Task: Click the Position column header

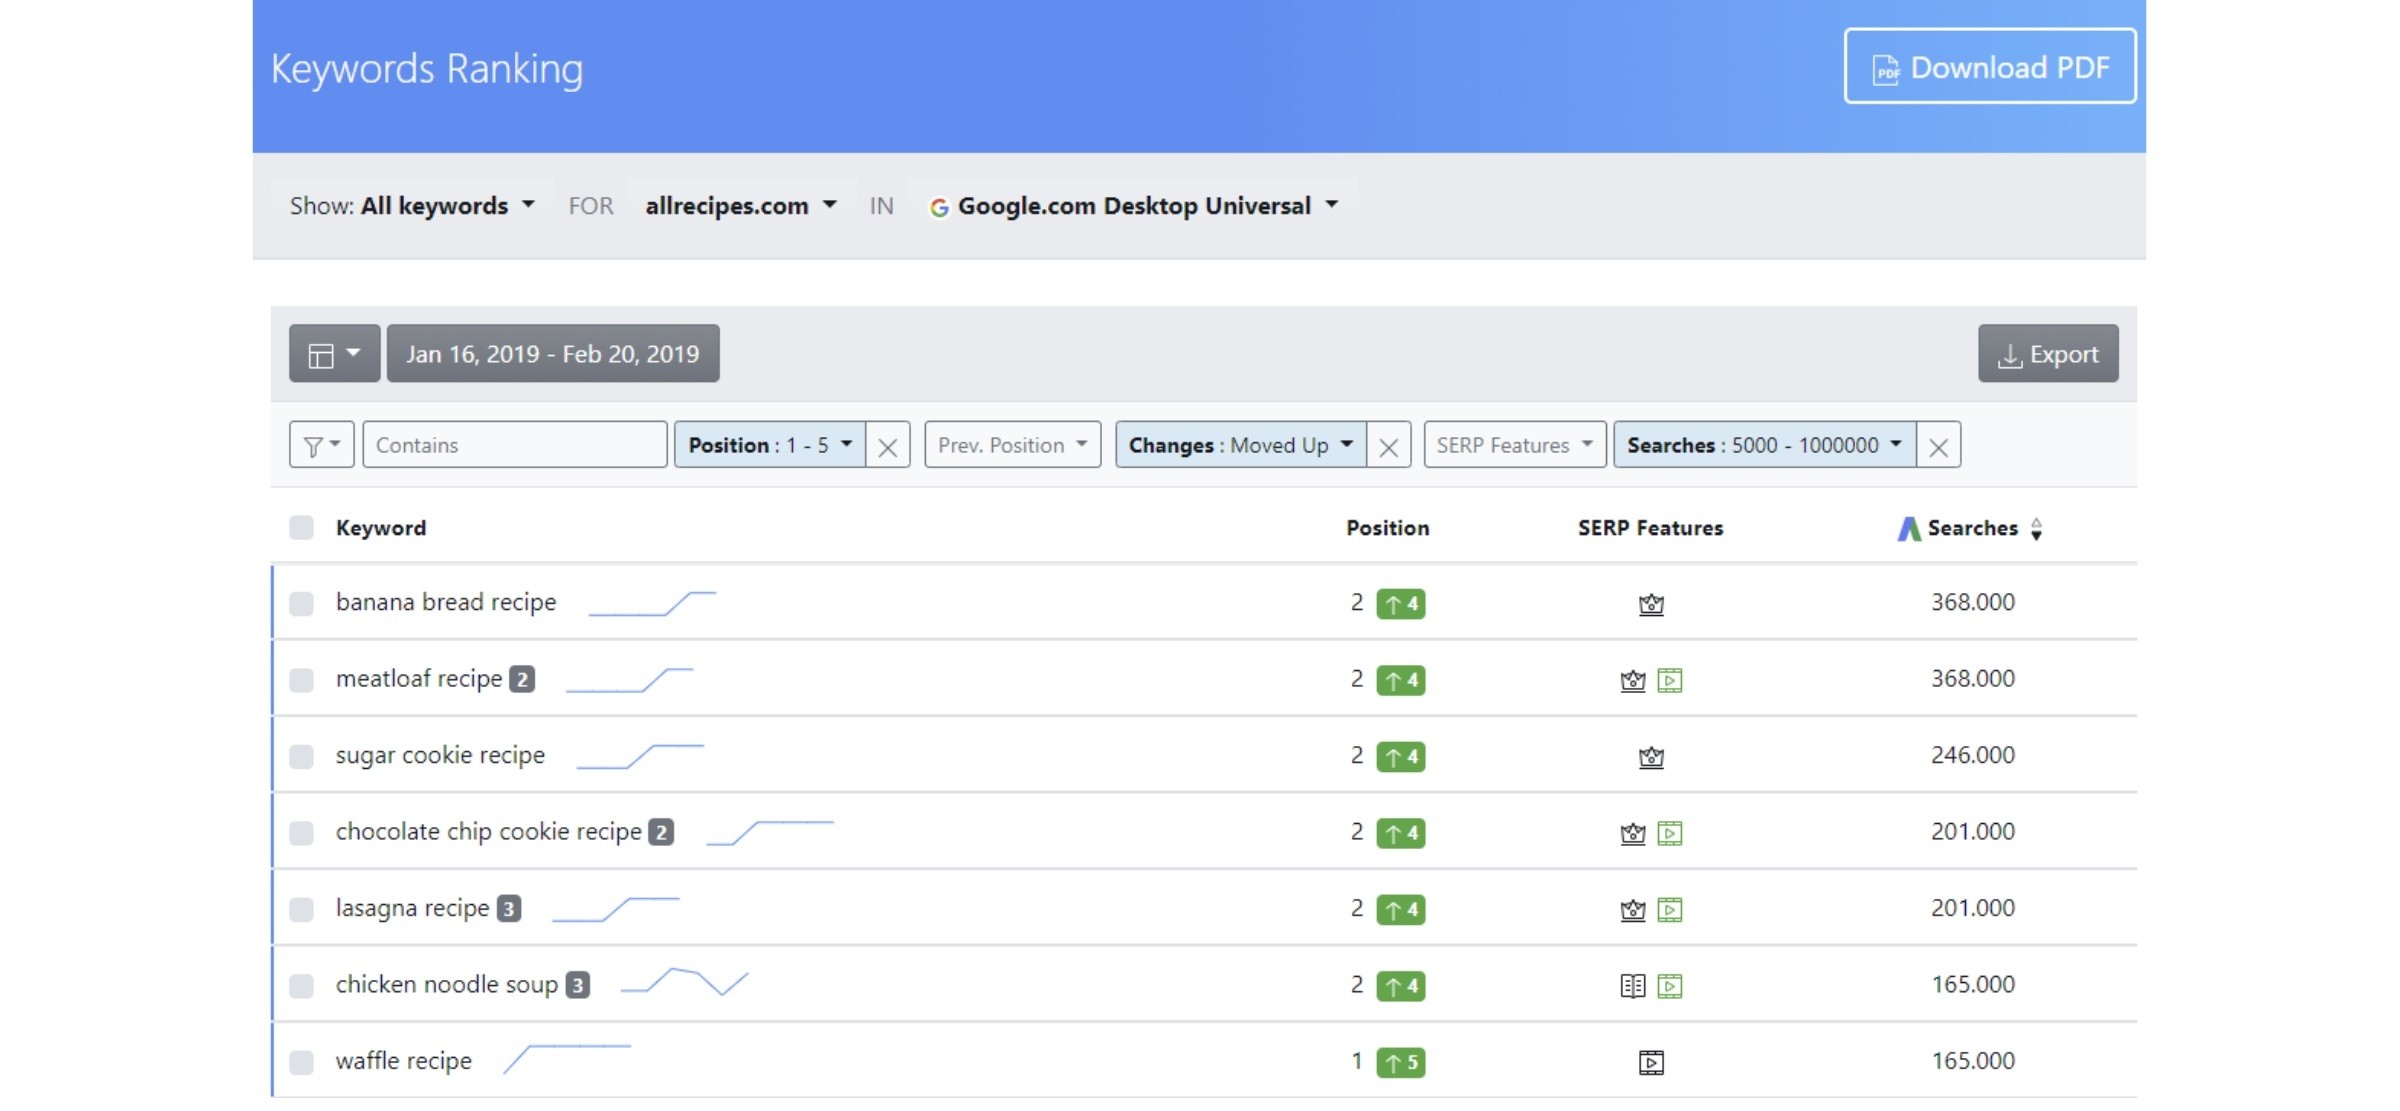Action: click(x=1388, y=528)
